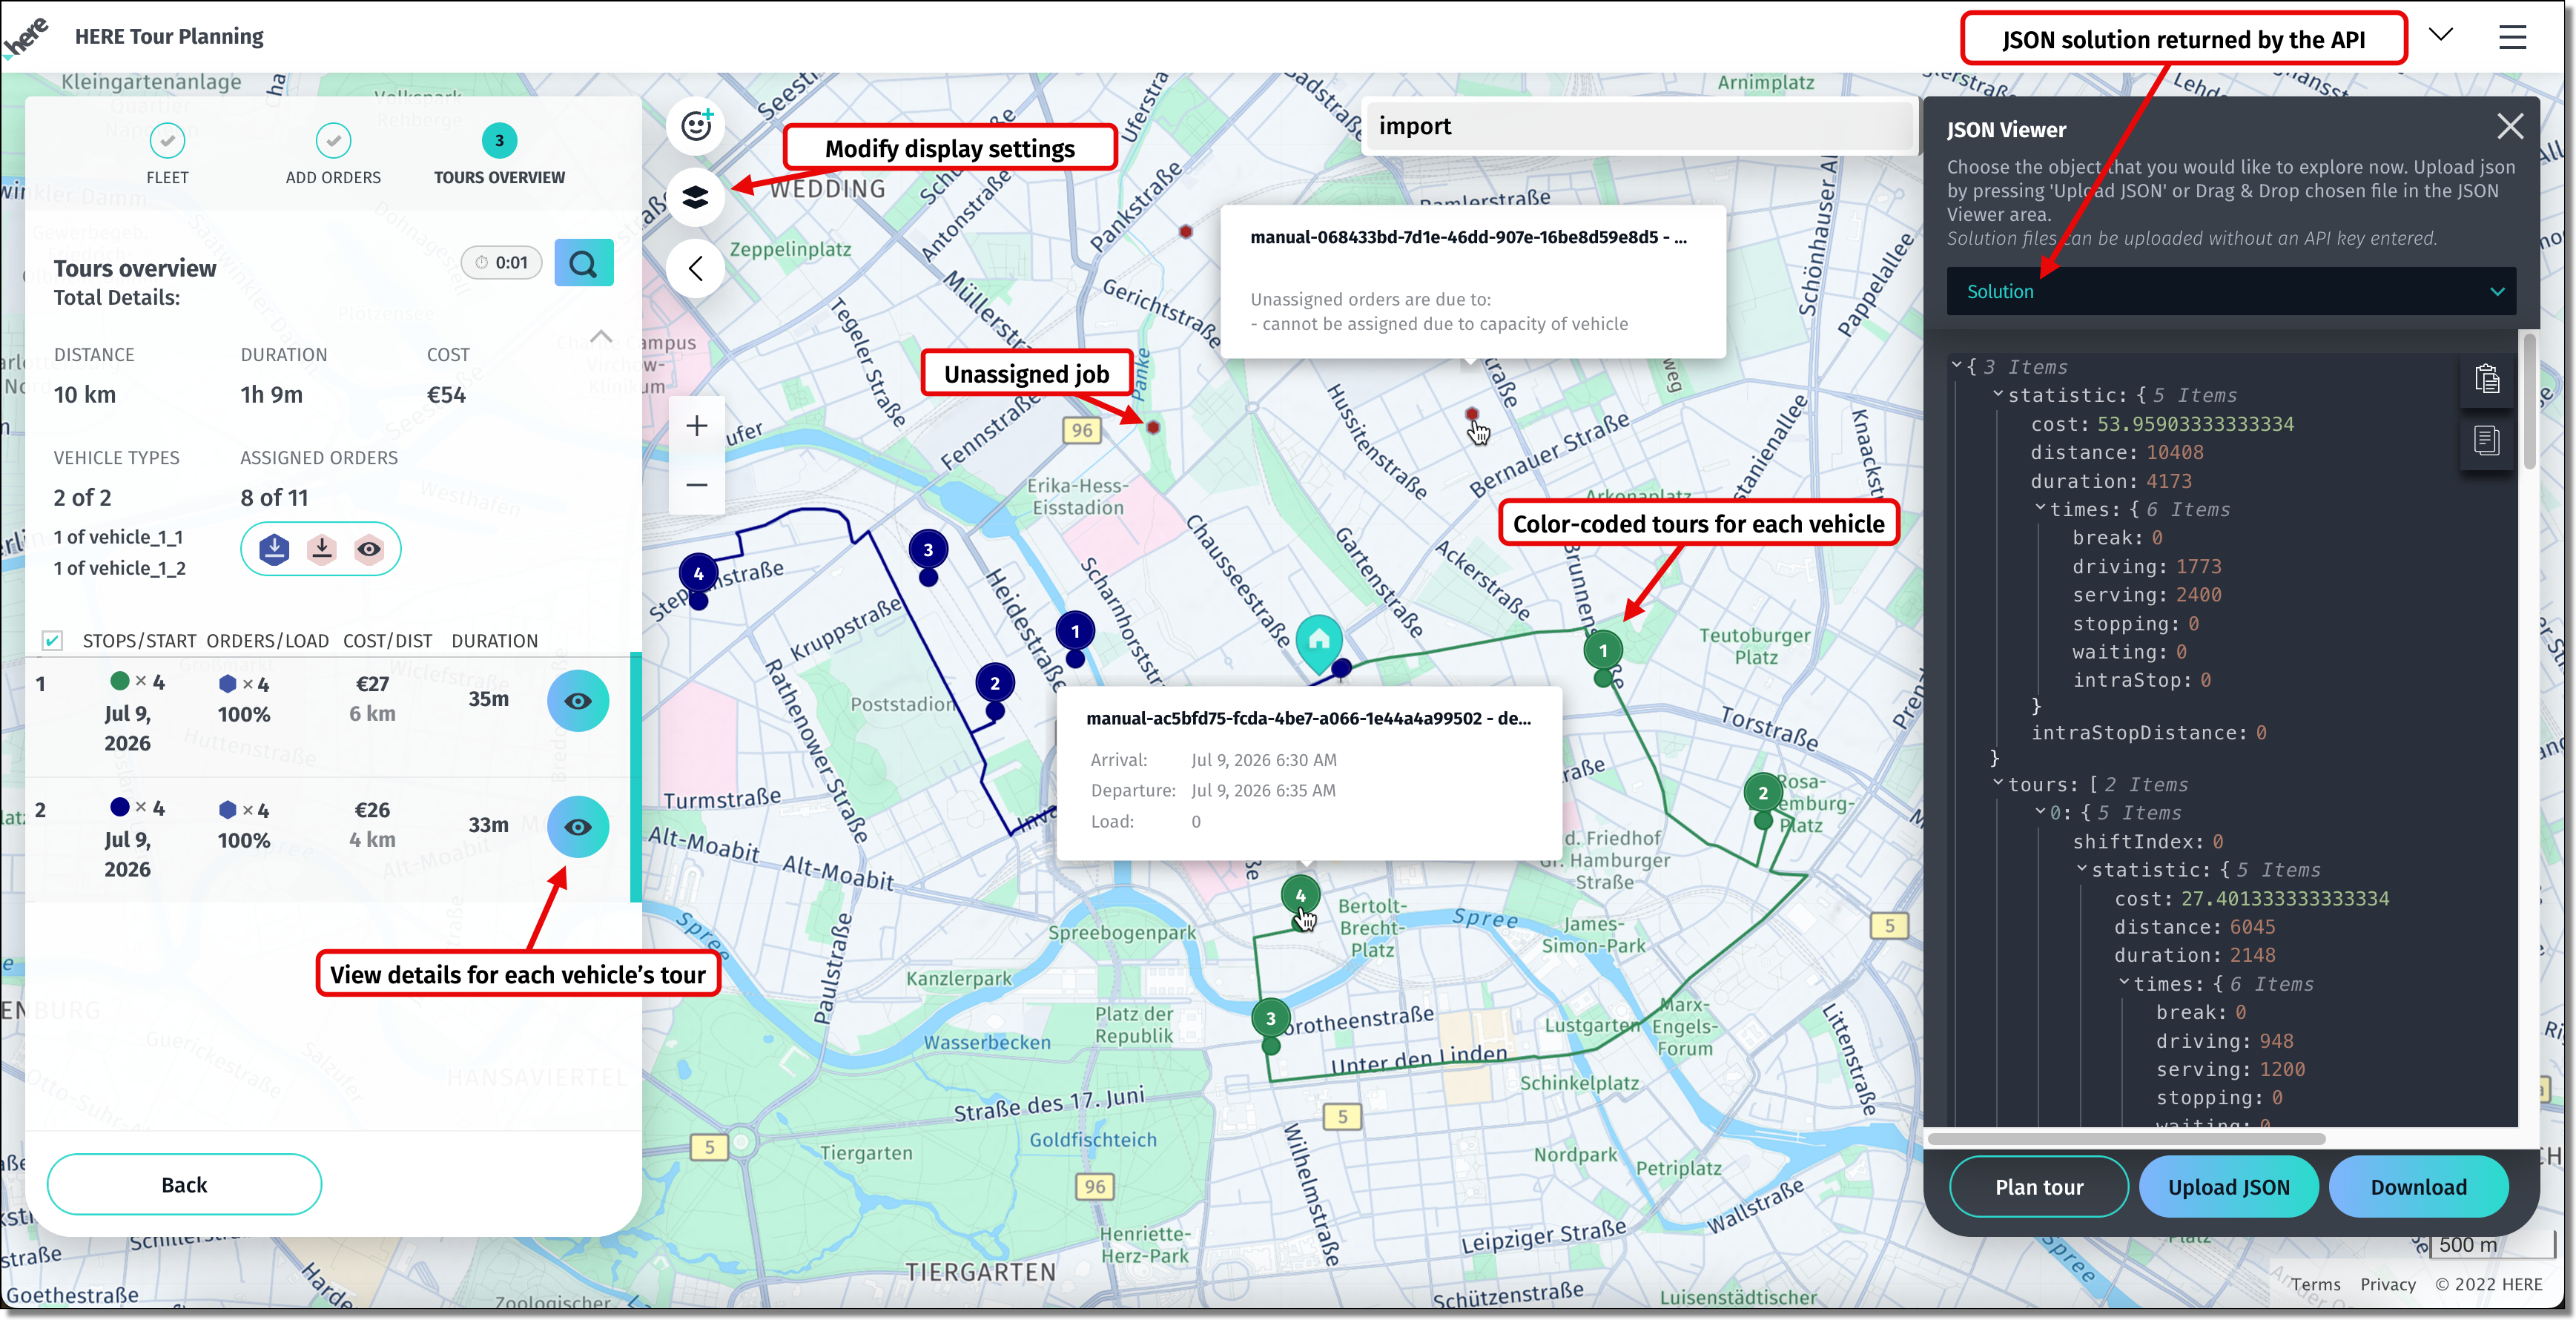Click the map search field containing "import"

1640,126
